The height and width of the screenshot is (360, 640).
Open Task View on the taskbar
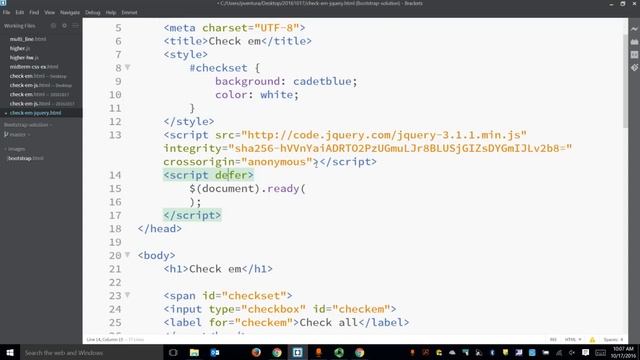click(173, 352)
